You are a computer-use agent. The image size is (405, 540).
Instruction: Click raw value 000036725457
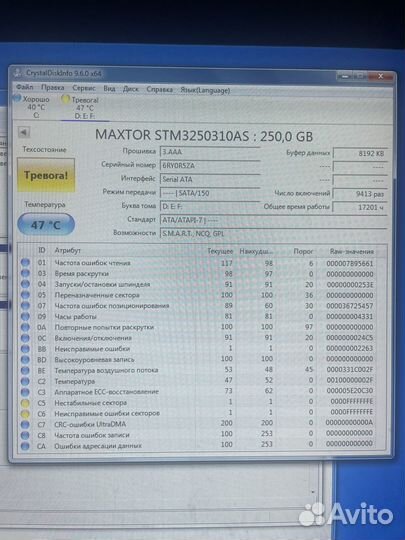point(350,306)
